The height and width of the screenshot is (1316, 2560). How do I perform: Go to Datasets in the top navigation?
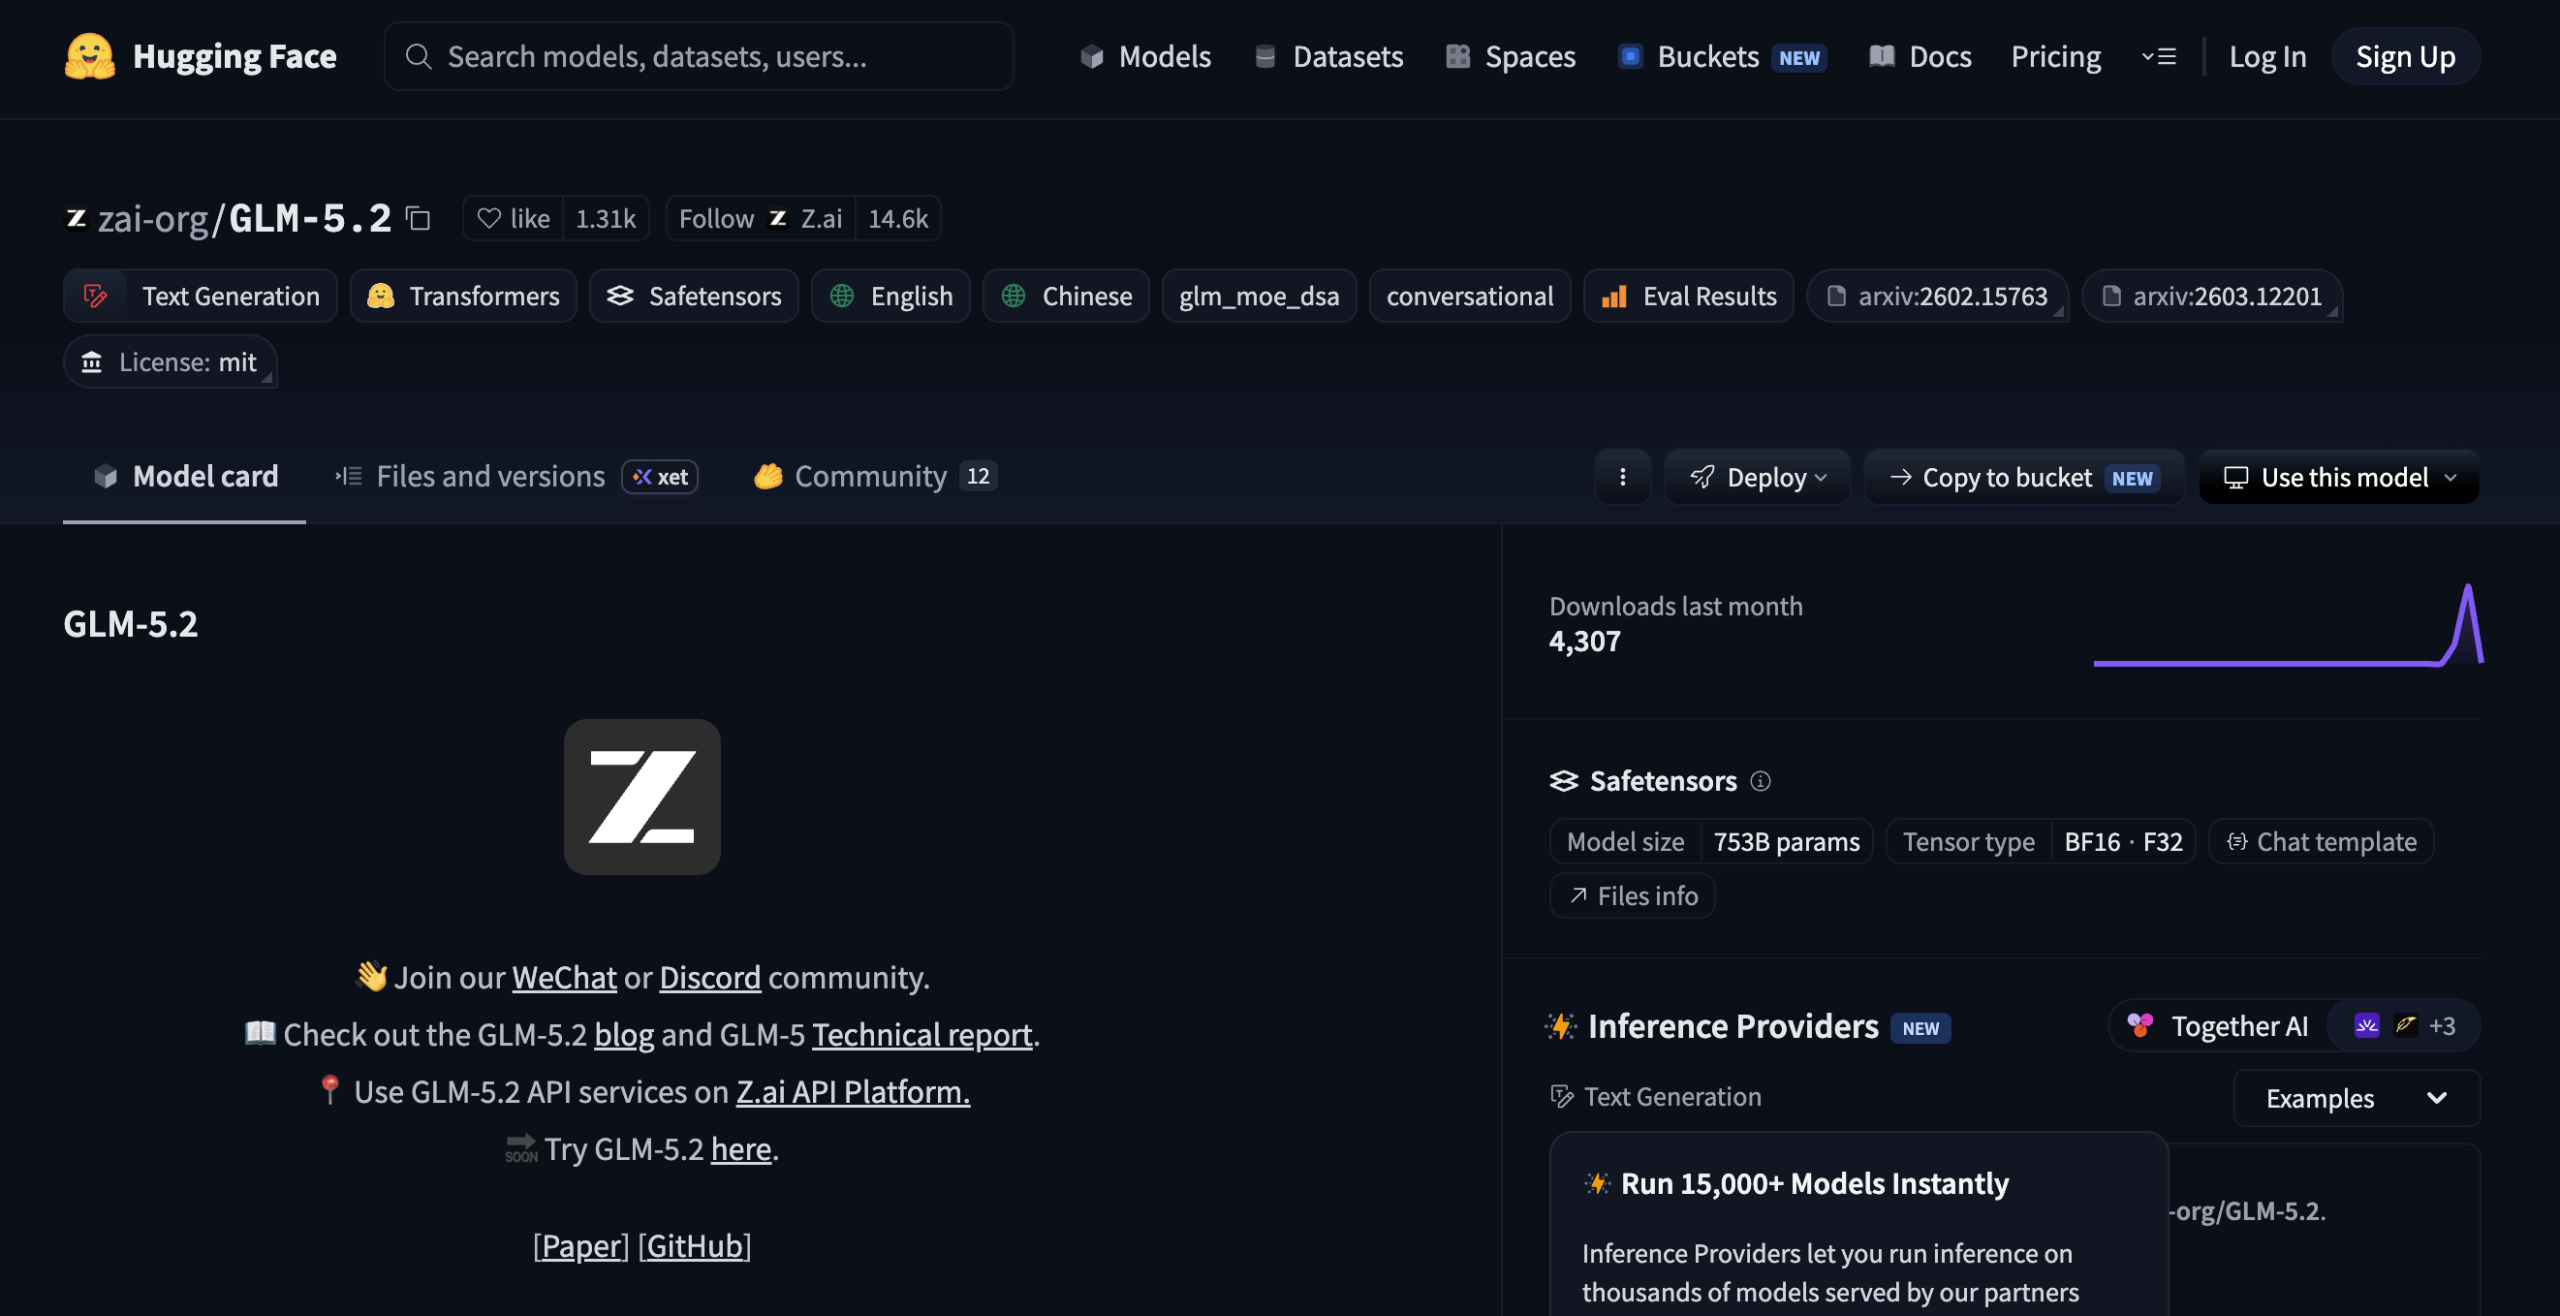(1329, 56)
